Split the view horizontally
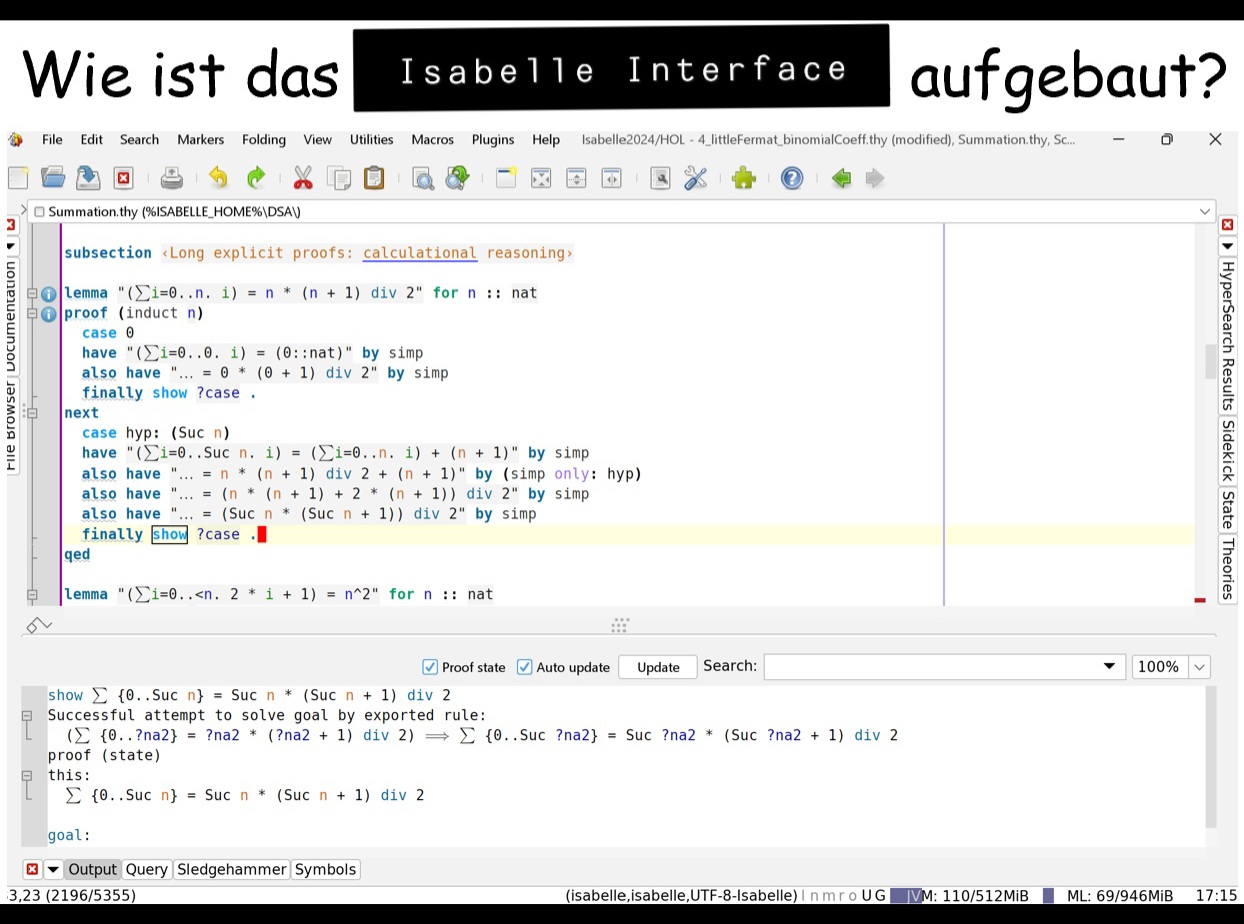Image resolution: width=1244 pixels, height=924 pixels. click(576, 179)
